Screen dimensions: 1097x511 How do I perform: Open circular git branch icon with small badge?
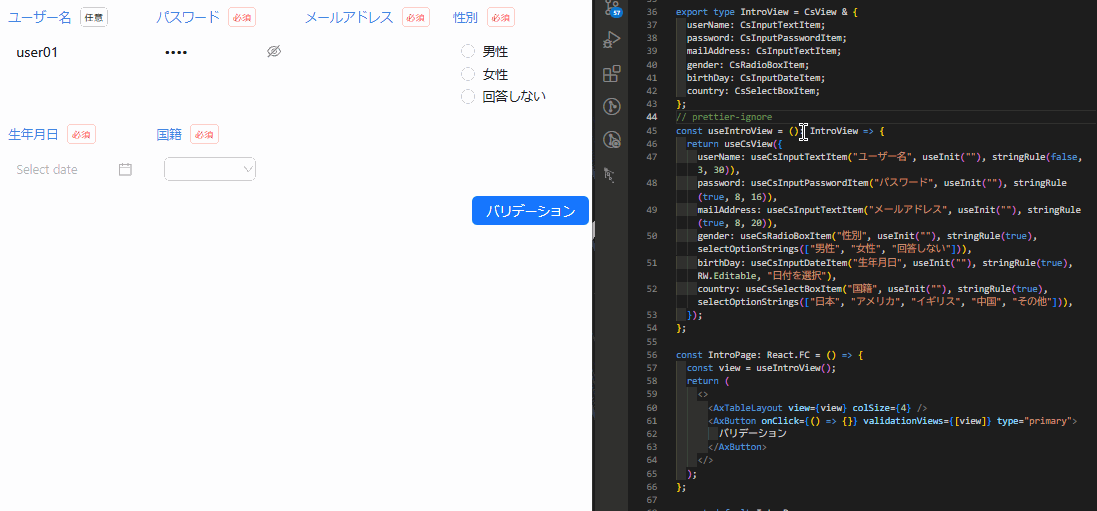(x=611, y=140)
